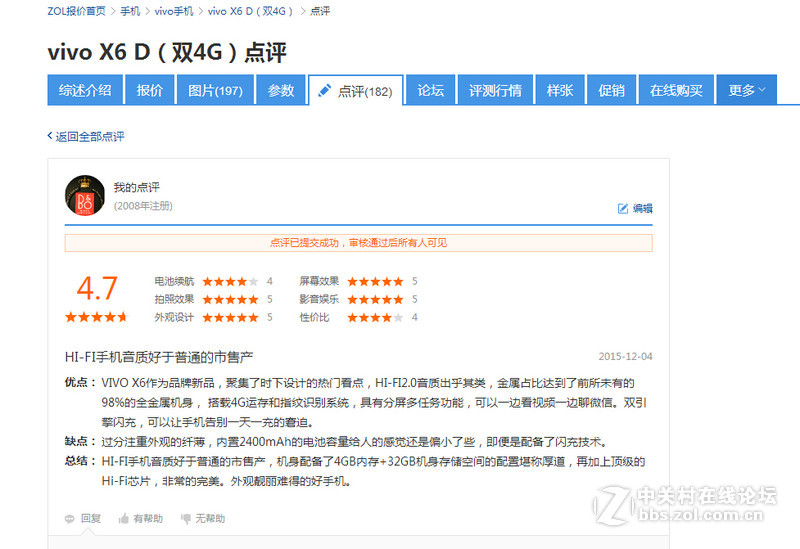This screenshot has height=549, width=800.
Task: Click 回复 to reply to the review
Action: click(x=91, y=518)
